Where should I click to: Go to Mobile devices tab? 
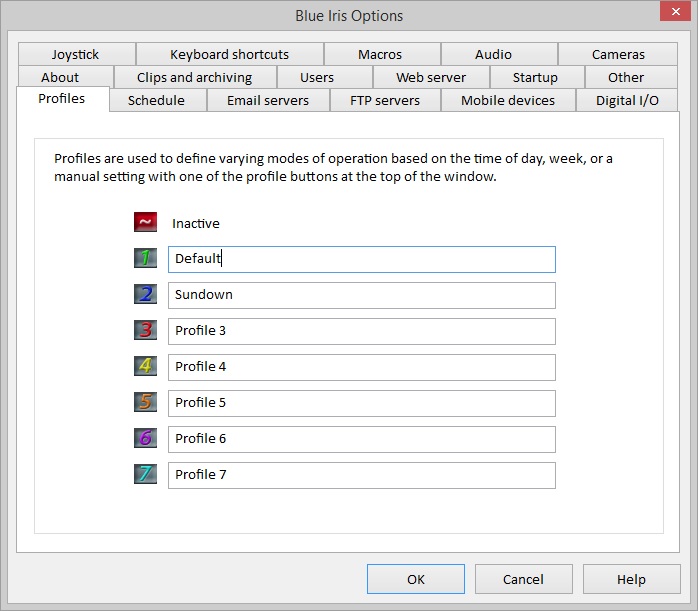pos(508,101)
